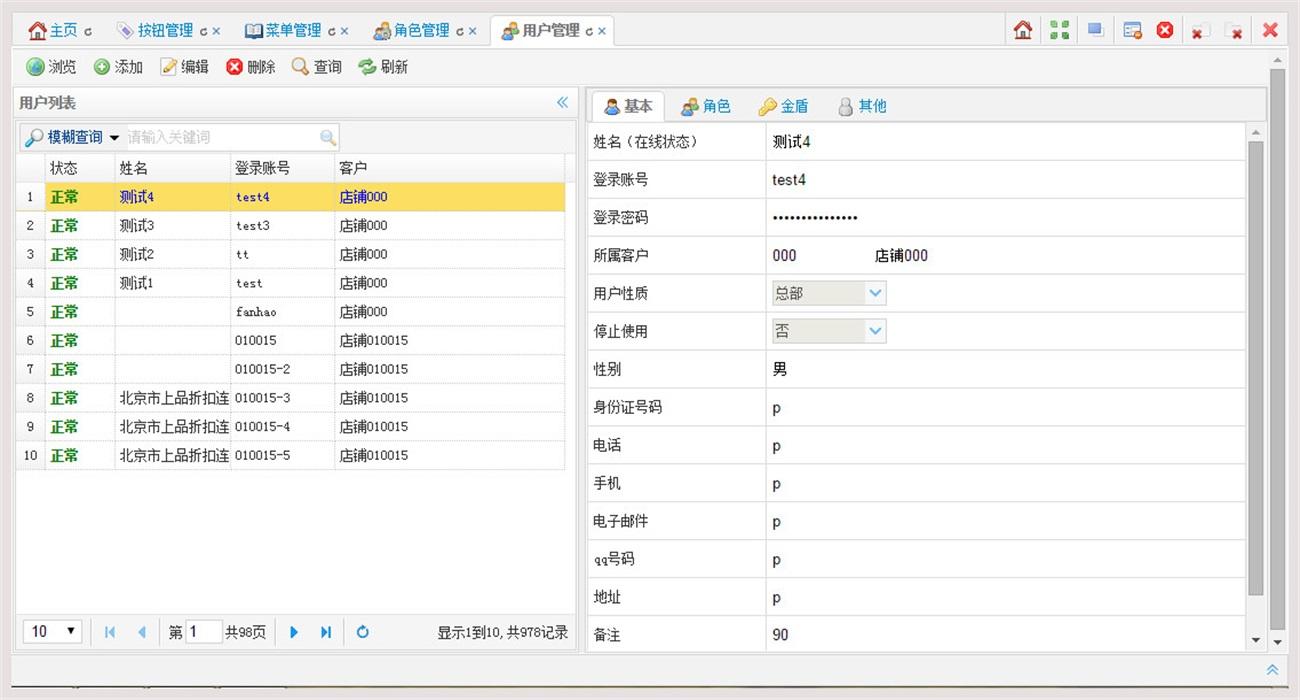1300x700 pixels.
Task: Select the user row with account tt
Action: coord(291,254)
